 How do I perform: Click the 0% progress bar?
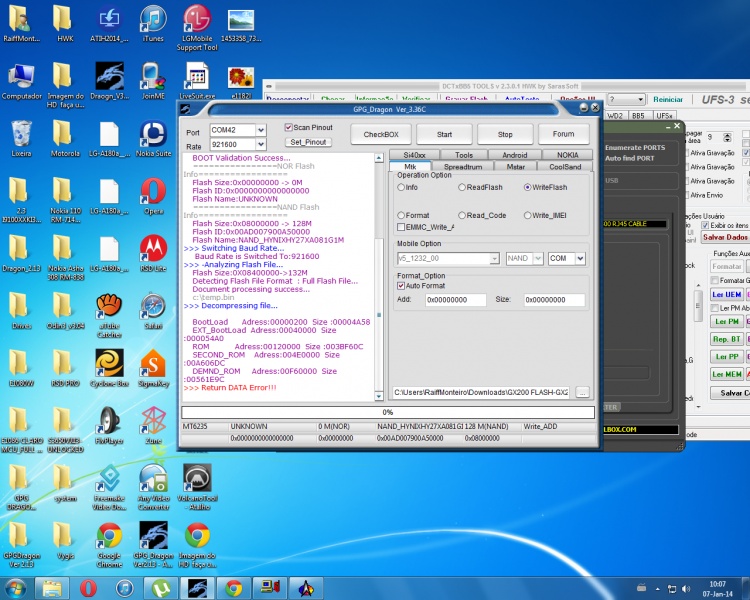[387, 412]
